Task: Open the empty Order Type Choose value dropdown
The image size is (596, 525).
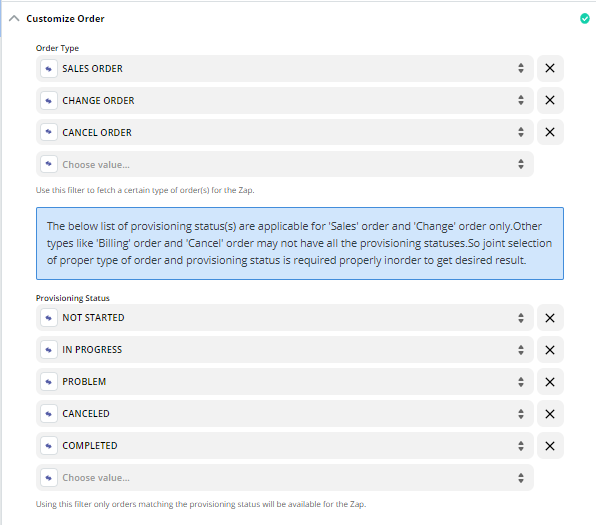Action: pyautogui.click(x=285, y=164)
